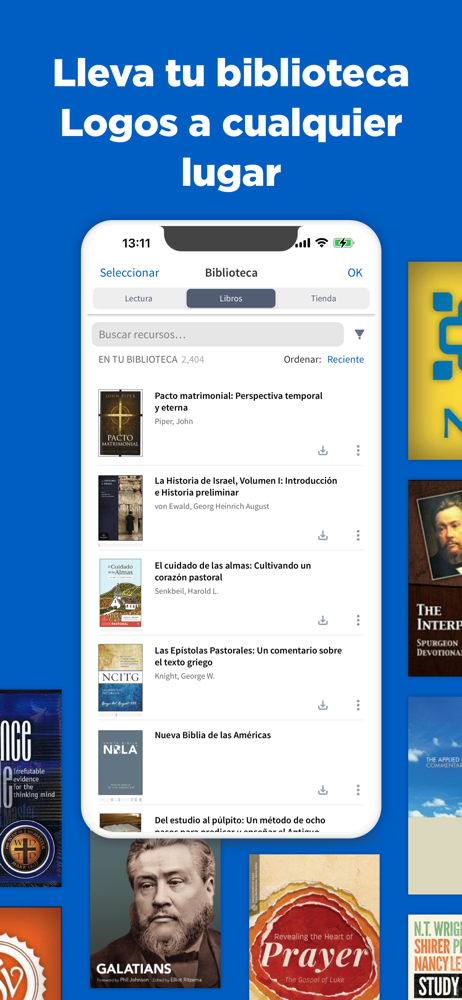
Task: Open Pacto matrimonial cover thumbnail
Action: [121, 423]
